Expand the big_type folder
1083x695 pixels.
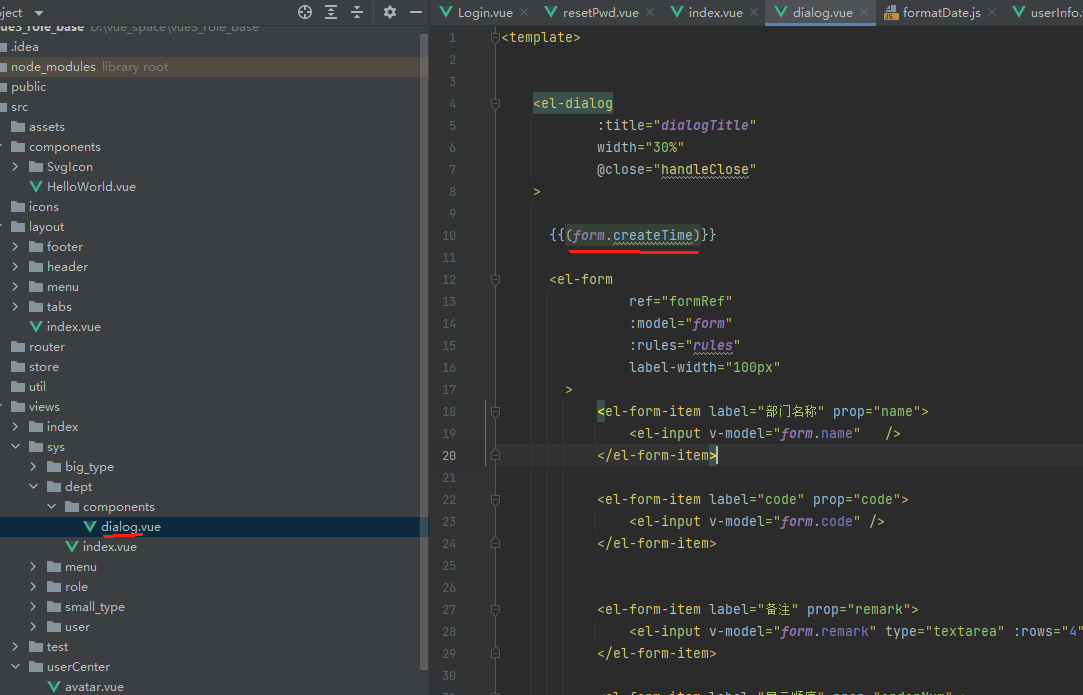(33, 466)
